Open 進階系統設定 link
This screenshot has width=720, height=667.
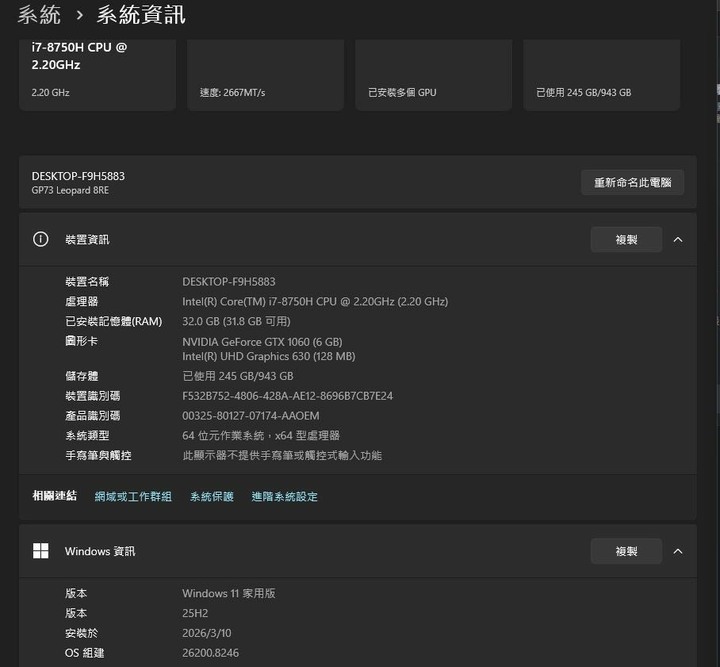pyautogui.click(x=284, y=497)
